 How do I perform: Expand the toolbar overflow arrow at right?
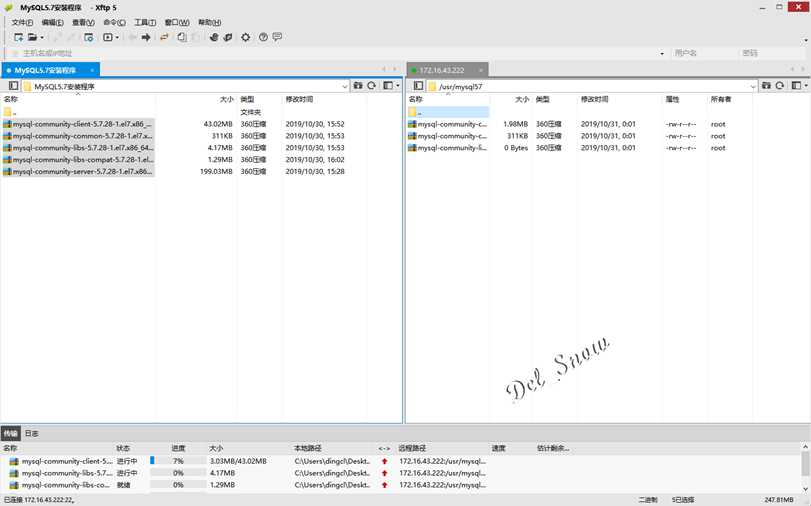(806, 40)
